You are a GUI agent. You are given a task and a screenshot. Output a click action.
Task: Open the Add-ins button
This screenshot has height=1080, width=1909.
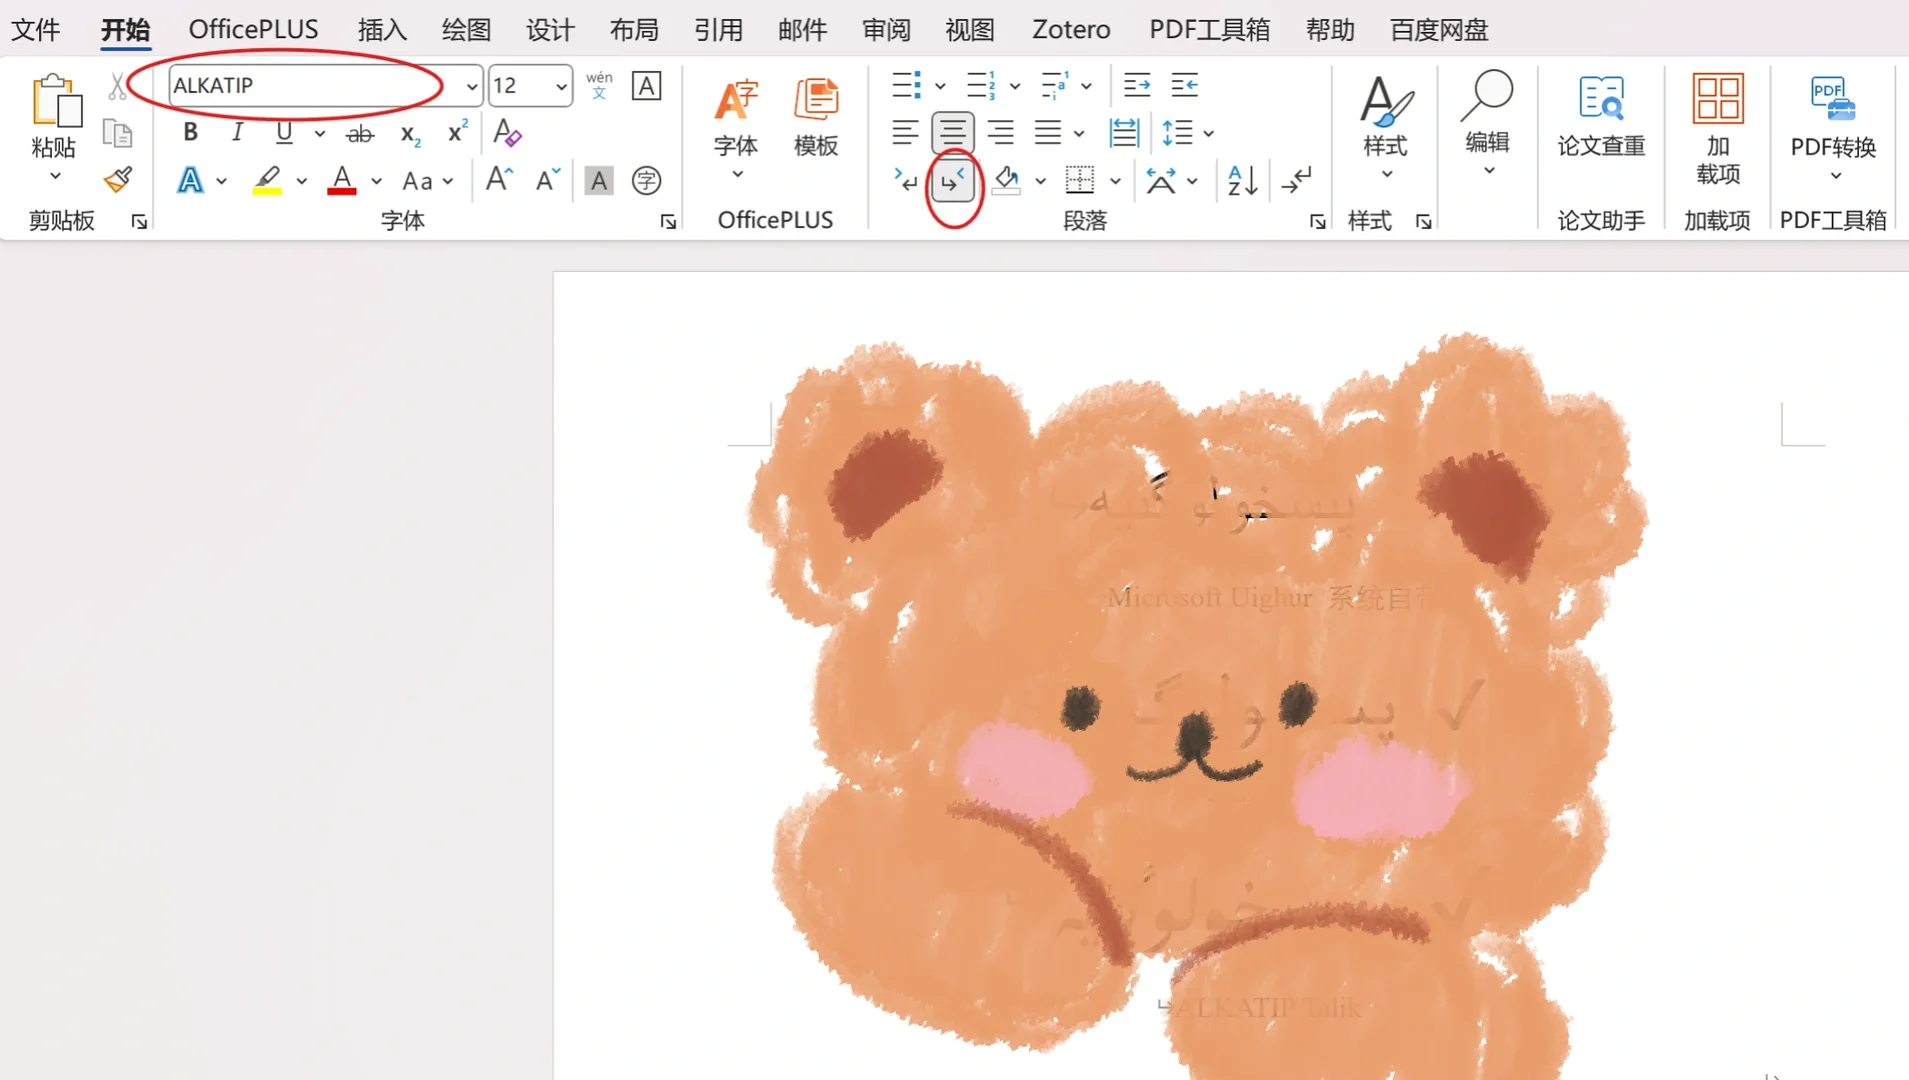click(1718, 130)
